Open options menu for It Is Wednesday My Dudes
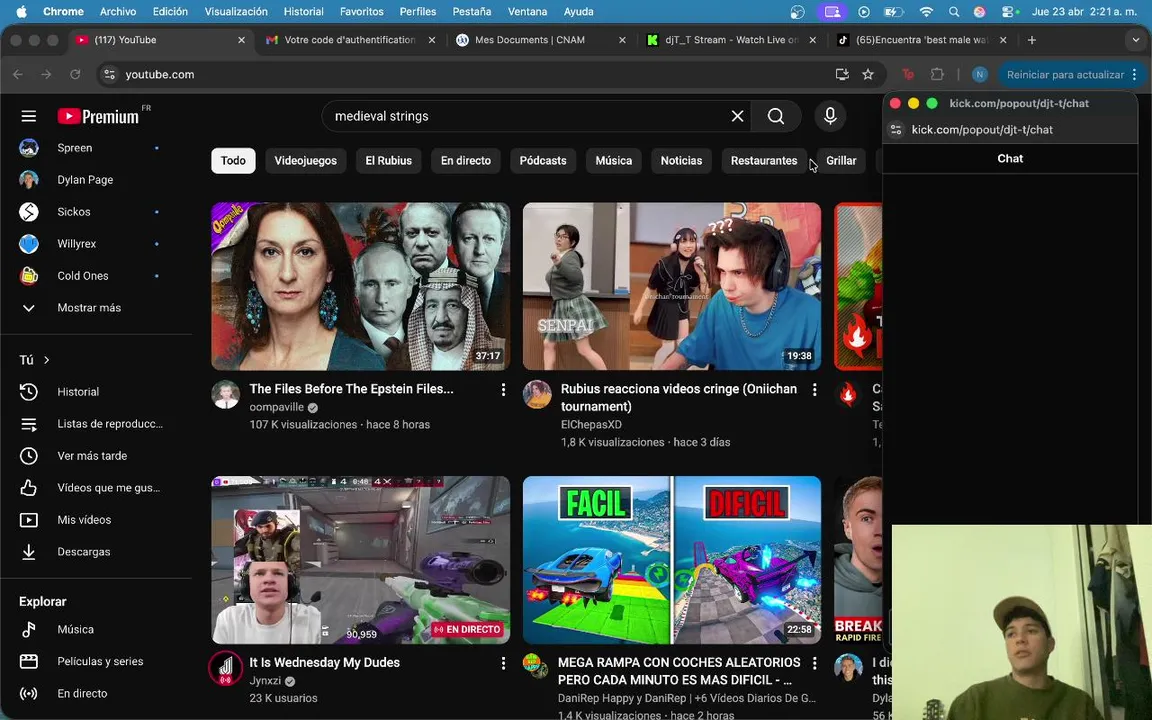 503,663
